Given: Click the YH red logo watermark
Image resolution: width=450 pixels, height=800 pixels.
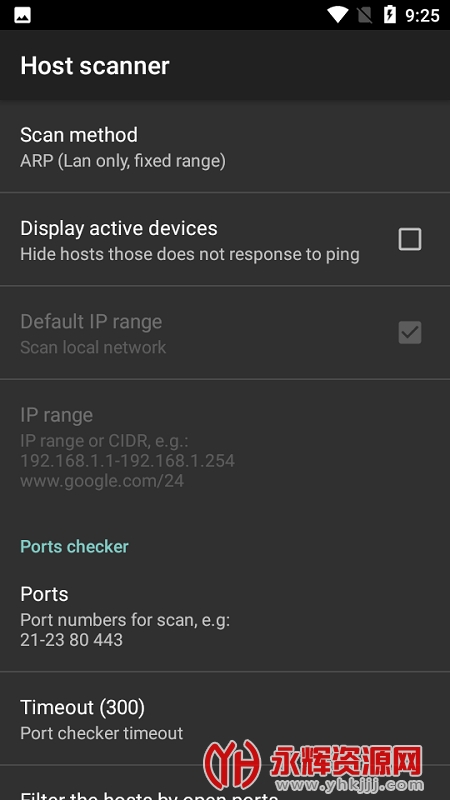Looking at the screenshot, I should click(x=232, y=765).
